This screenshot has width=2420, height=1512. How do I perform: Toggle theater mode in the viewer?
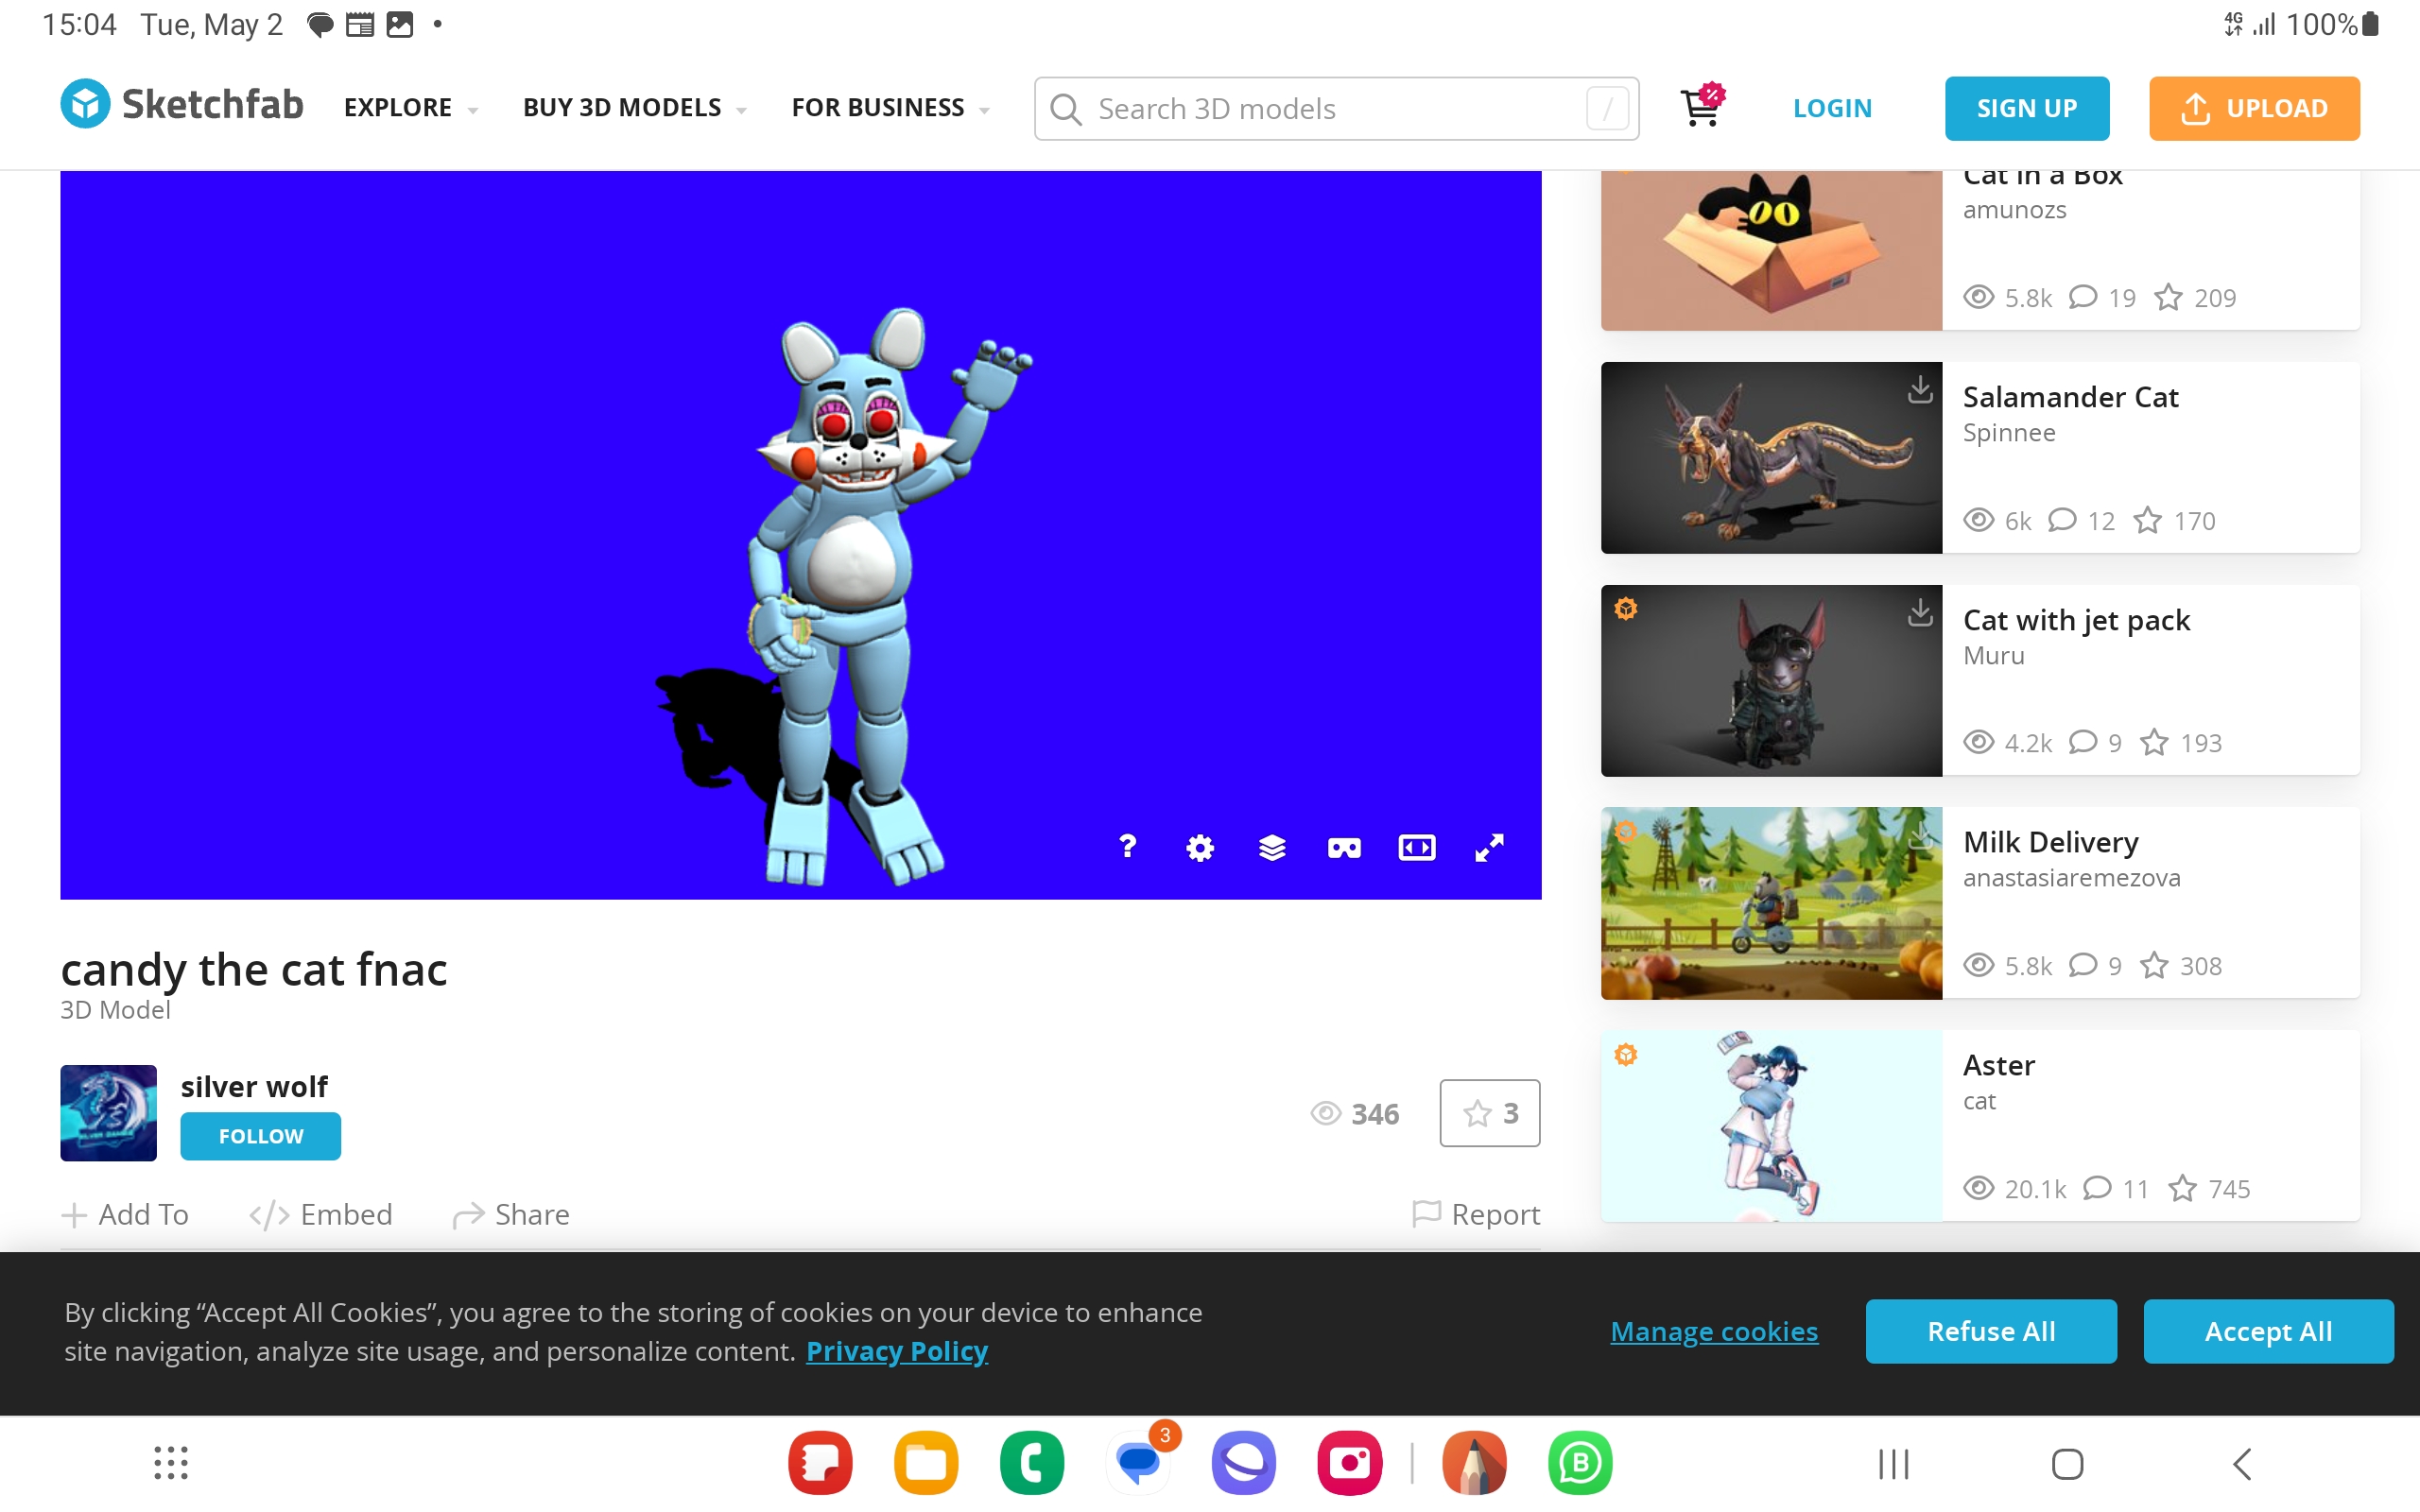(1416, 848)
